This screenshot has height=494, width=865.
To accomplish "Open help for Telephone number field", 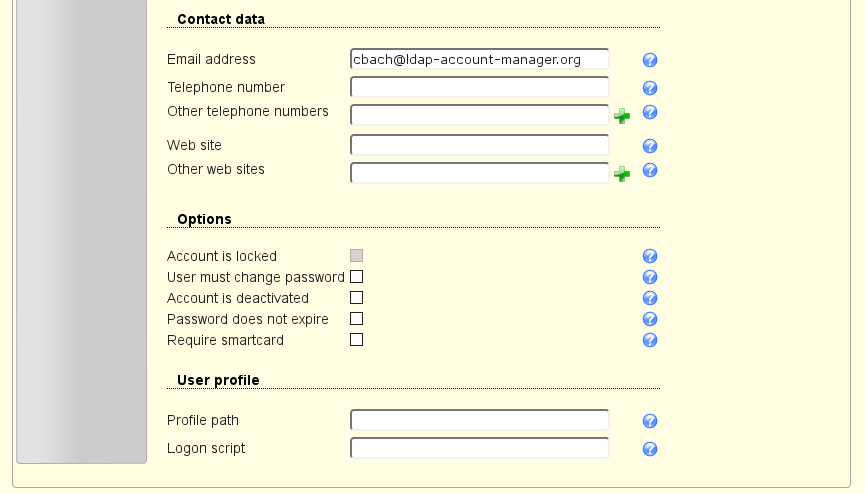I will [650, 88].
